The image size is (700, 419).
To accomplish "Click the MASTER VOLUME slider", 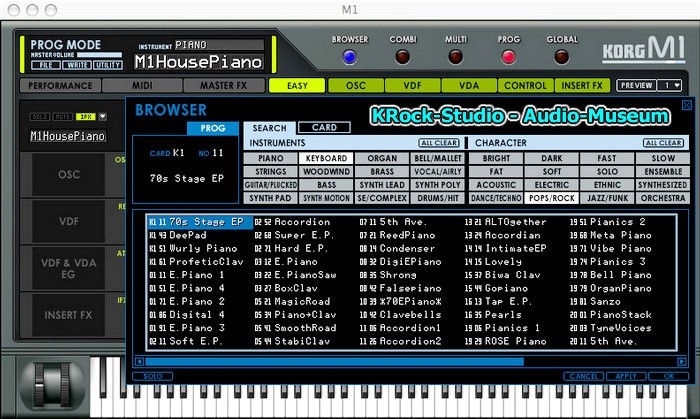I will pyautogui.click(x=99, y=55).
